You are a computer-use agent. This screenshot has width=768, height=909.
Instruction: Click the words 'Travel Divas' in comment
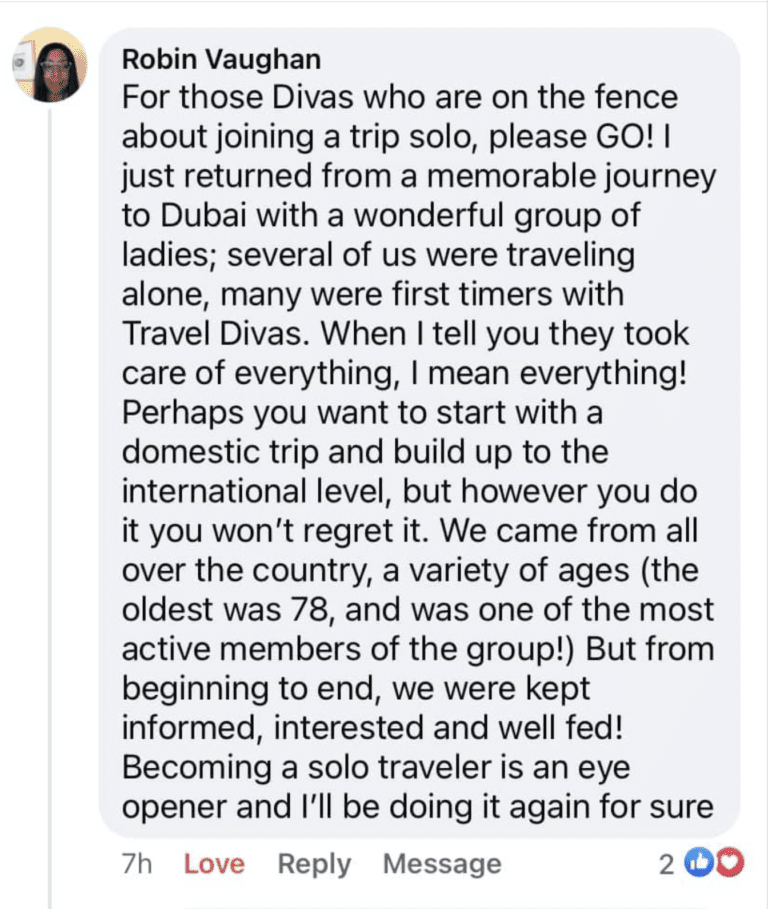tap(212, 334)
